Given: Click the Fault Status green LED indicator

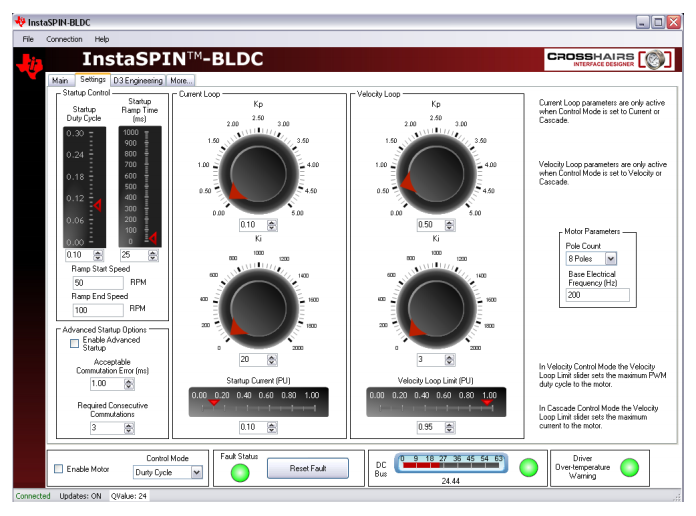Looking at the screenshot, I should click(x=239, y=471).
